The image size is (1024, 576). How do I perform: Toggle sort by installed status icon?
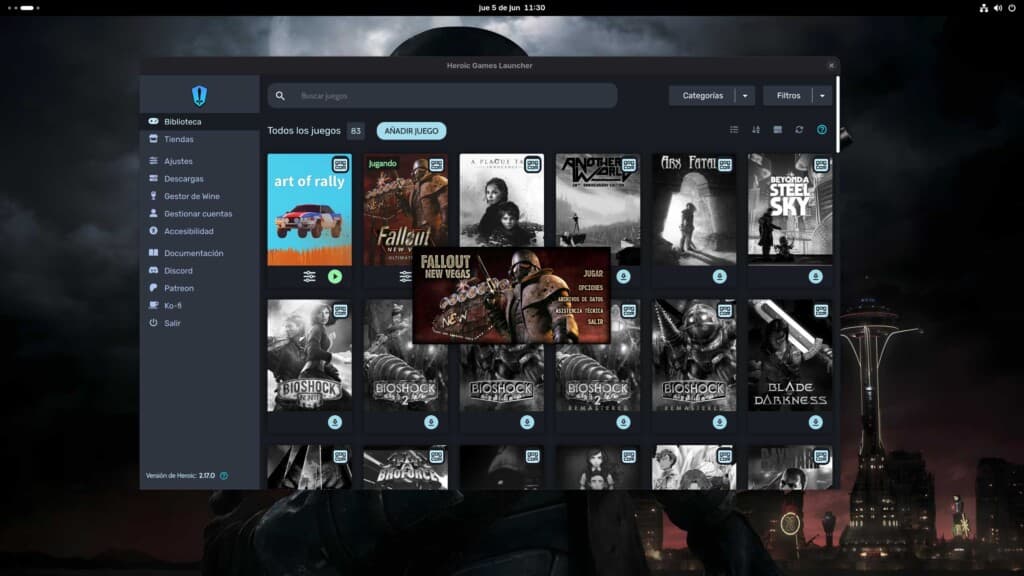[x=777, y=130]
